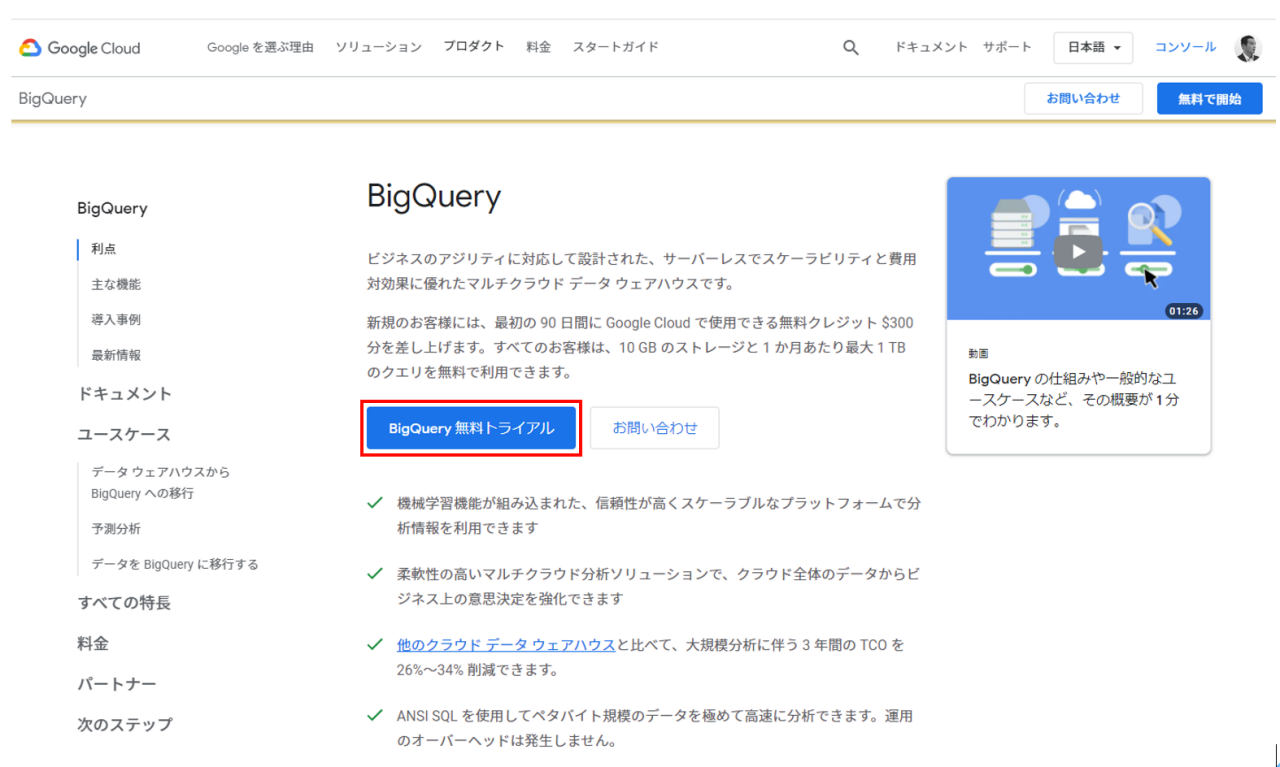Open ドキュメント section in left sidebar

pos(125,394)
